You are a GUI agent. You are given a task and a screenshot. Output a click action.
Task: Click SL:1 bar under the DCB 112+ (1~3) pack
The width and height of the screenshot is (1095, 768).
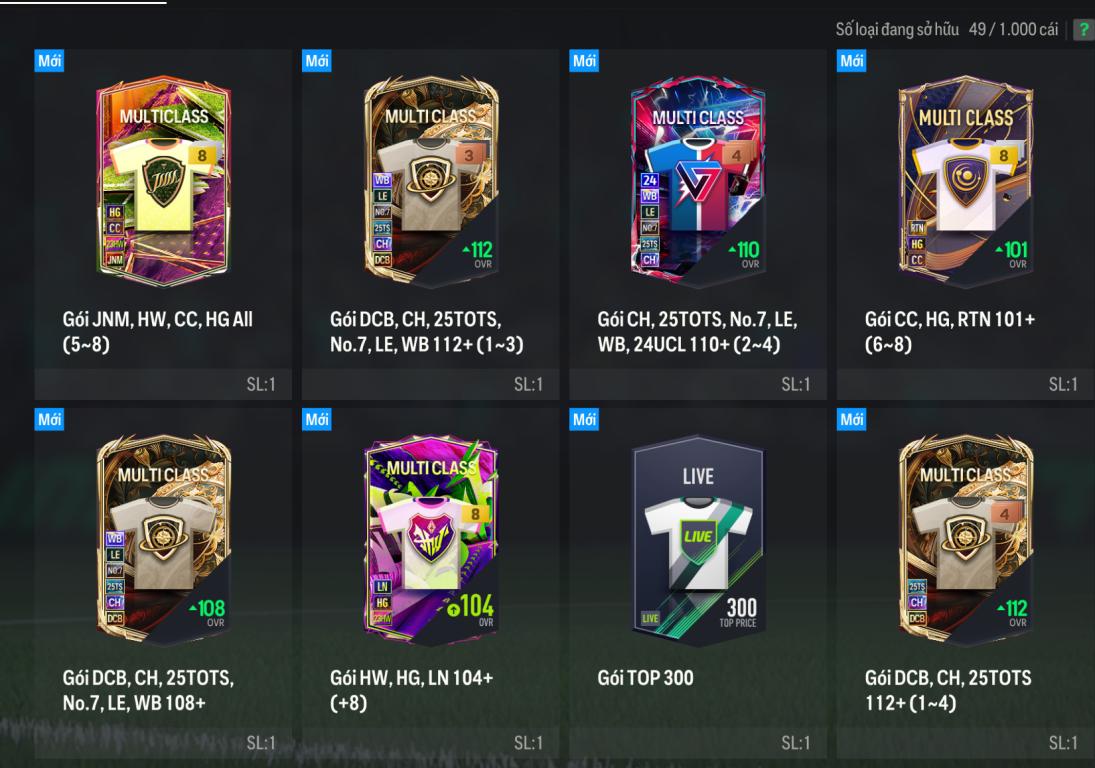430,384
